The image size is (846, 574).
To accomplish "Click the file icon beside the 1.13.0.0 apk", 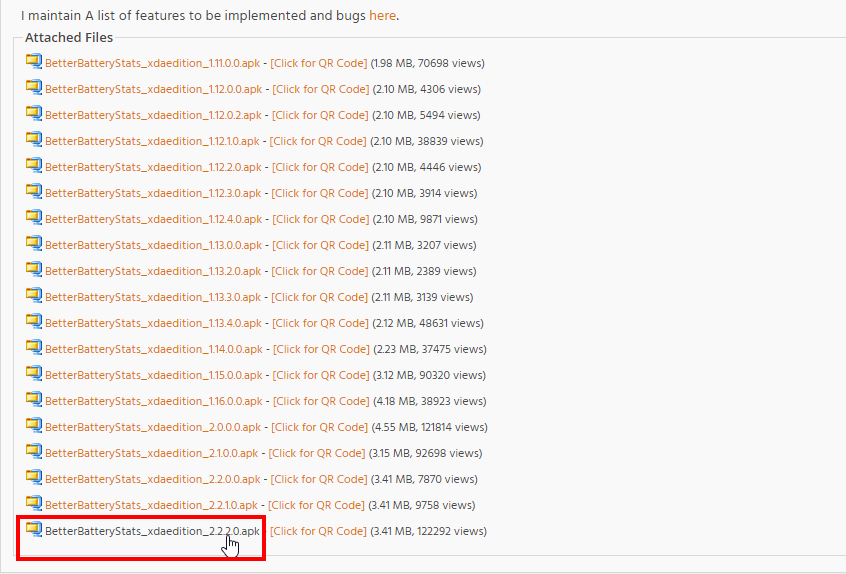I will [x=34, y=243].
